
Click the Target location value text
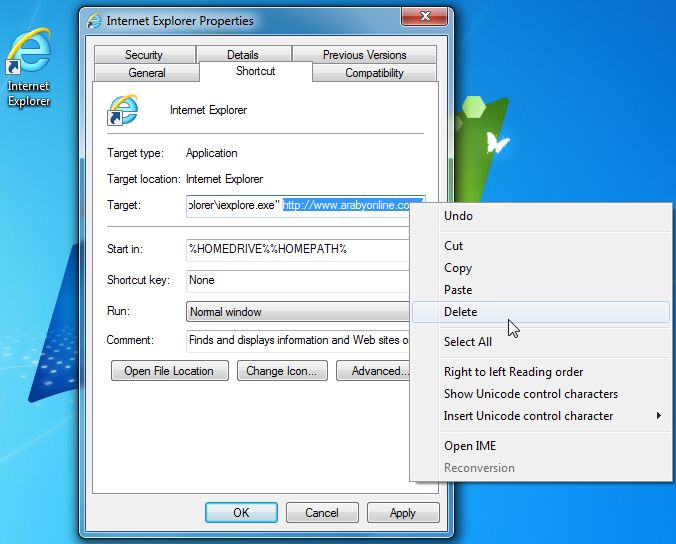[224, 179]
